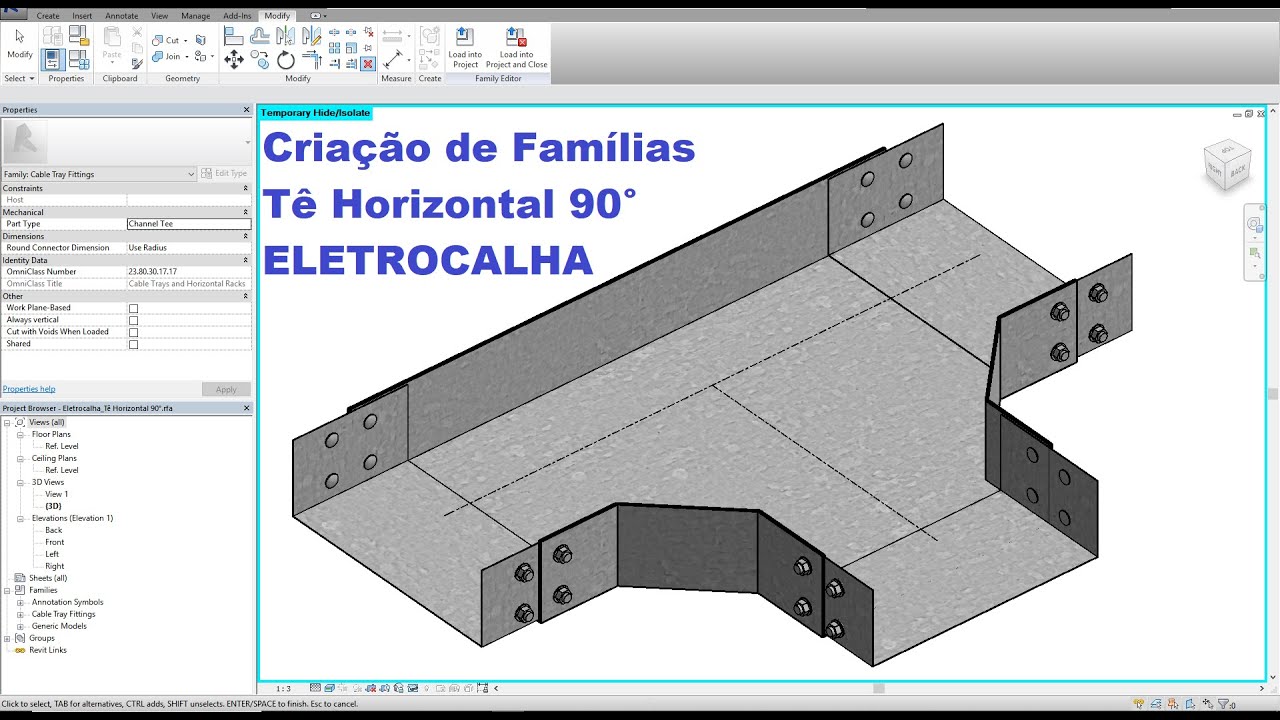The height and width of the screenshot is (720, 1280).
Task: Close the Project Browser panel
Action: click(x=247, y=408)
